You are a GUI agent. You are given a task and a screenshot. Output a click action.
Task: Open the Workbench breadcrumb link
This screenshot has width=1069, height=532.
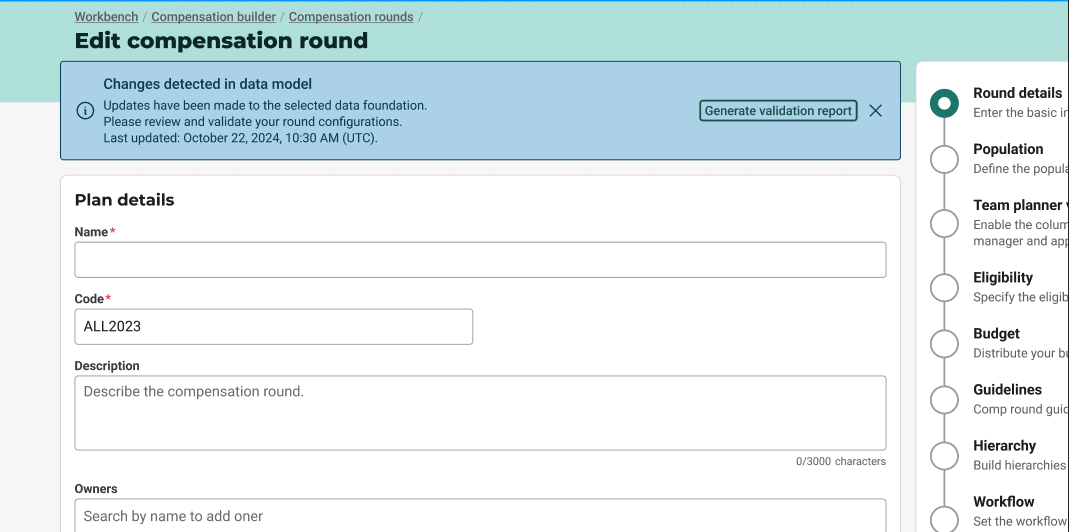click(106, 17)
